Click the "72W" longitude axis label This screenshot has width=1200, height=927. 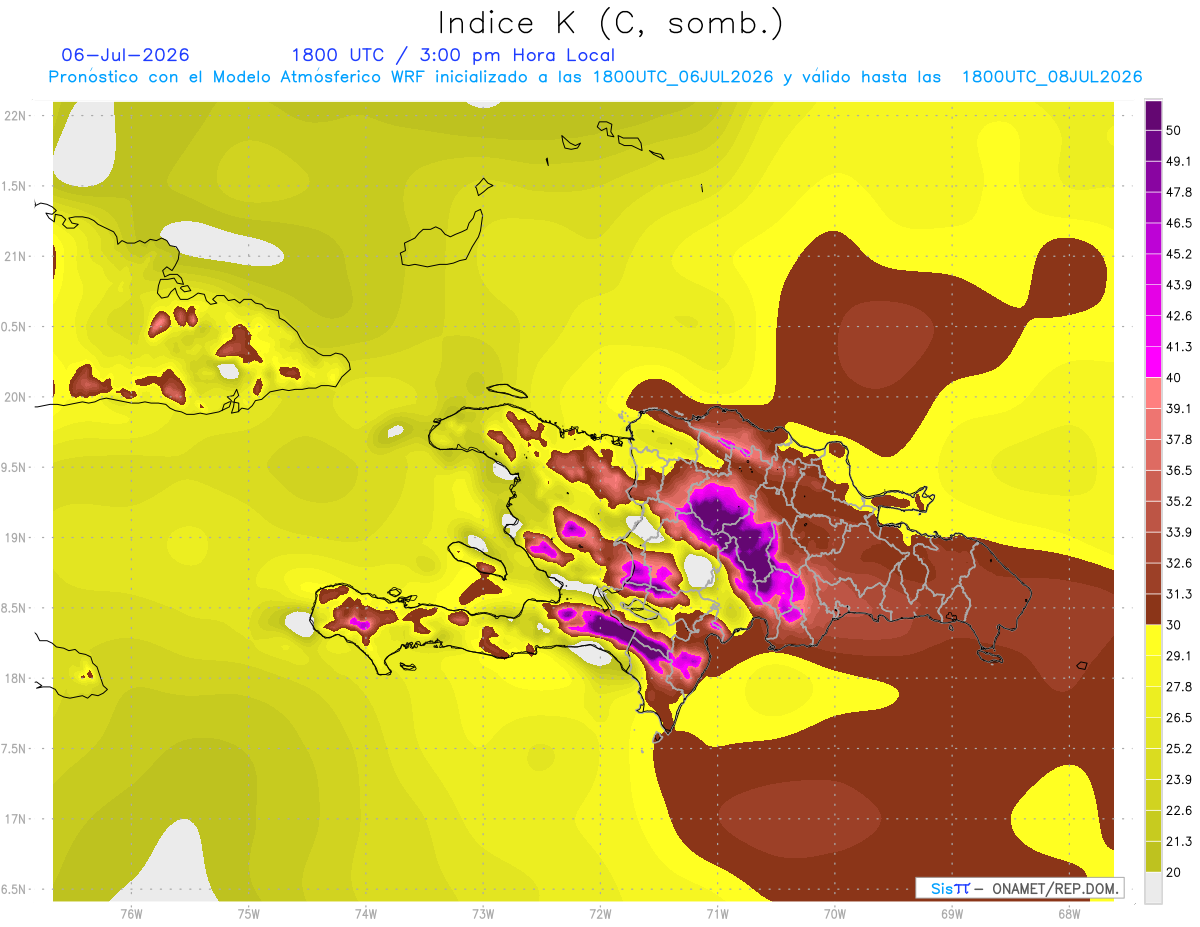click(601, 914)
